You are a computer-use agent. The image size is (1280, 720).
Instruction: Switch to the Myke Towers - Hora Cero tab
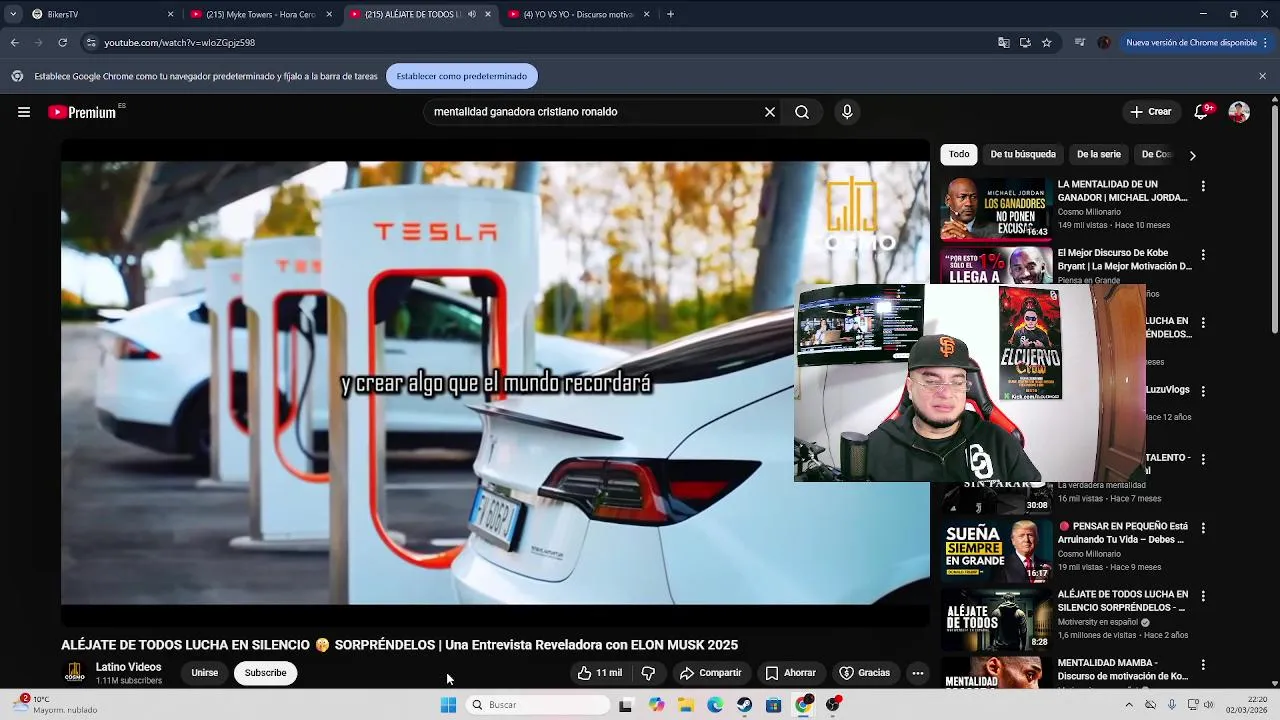260,14
